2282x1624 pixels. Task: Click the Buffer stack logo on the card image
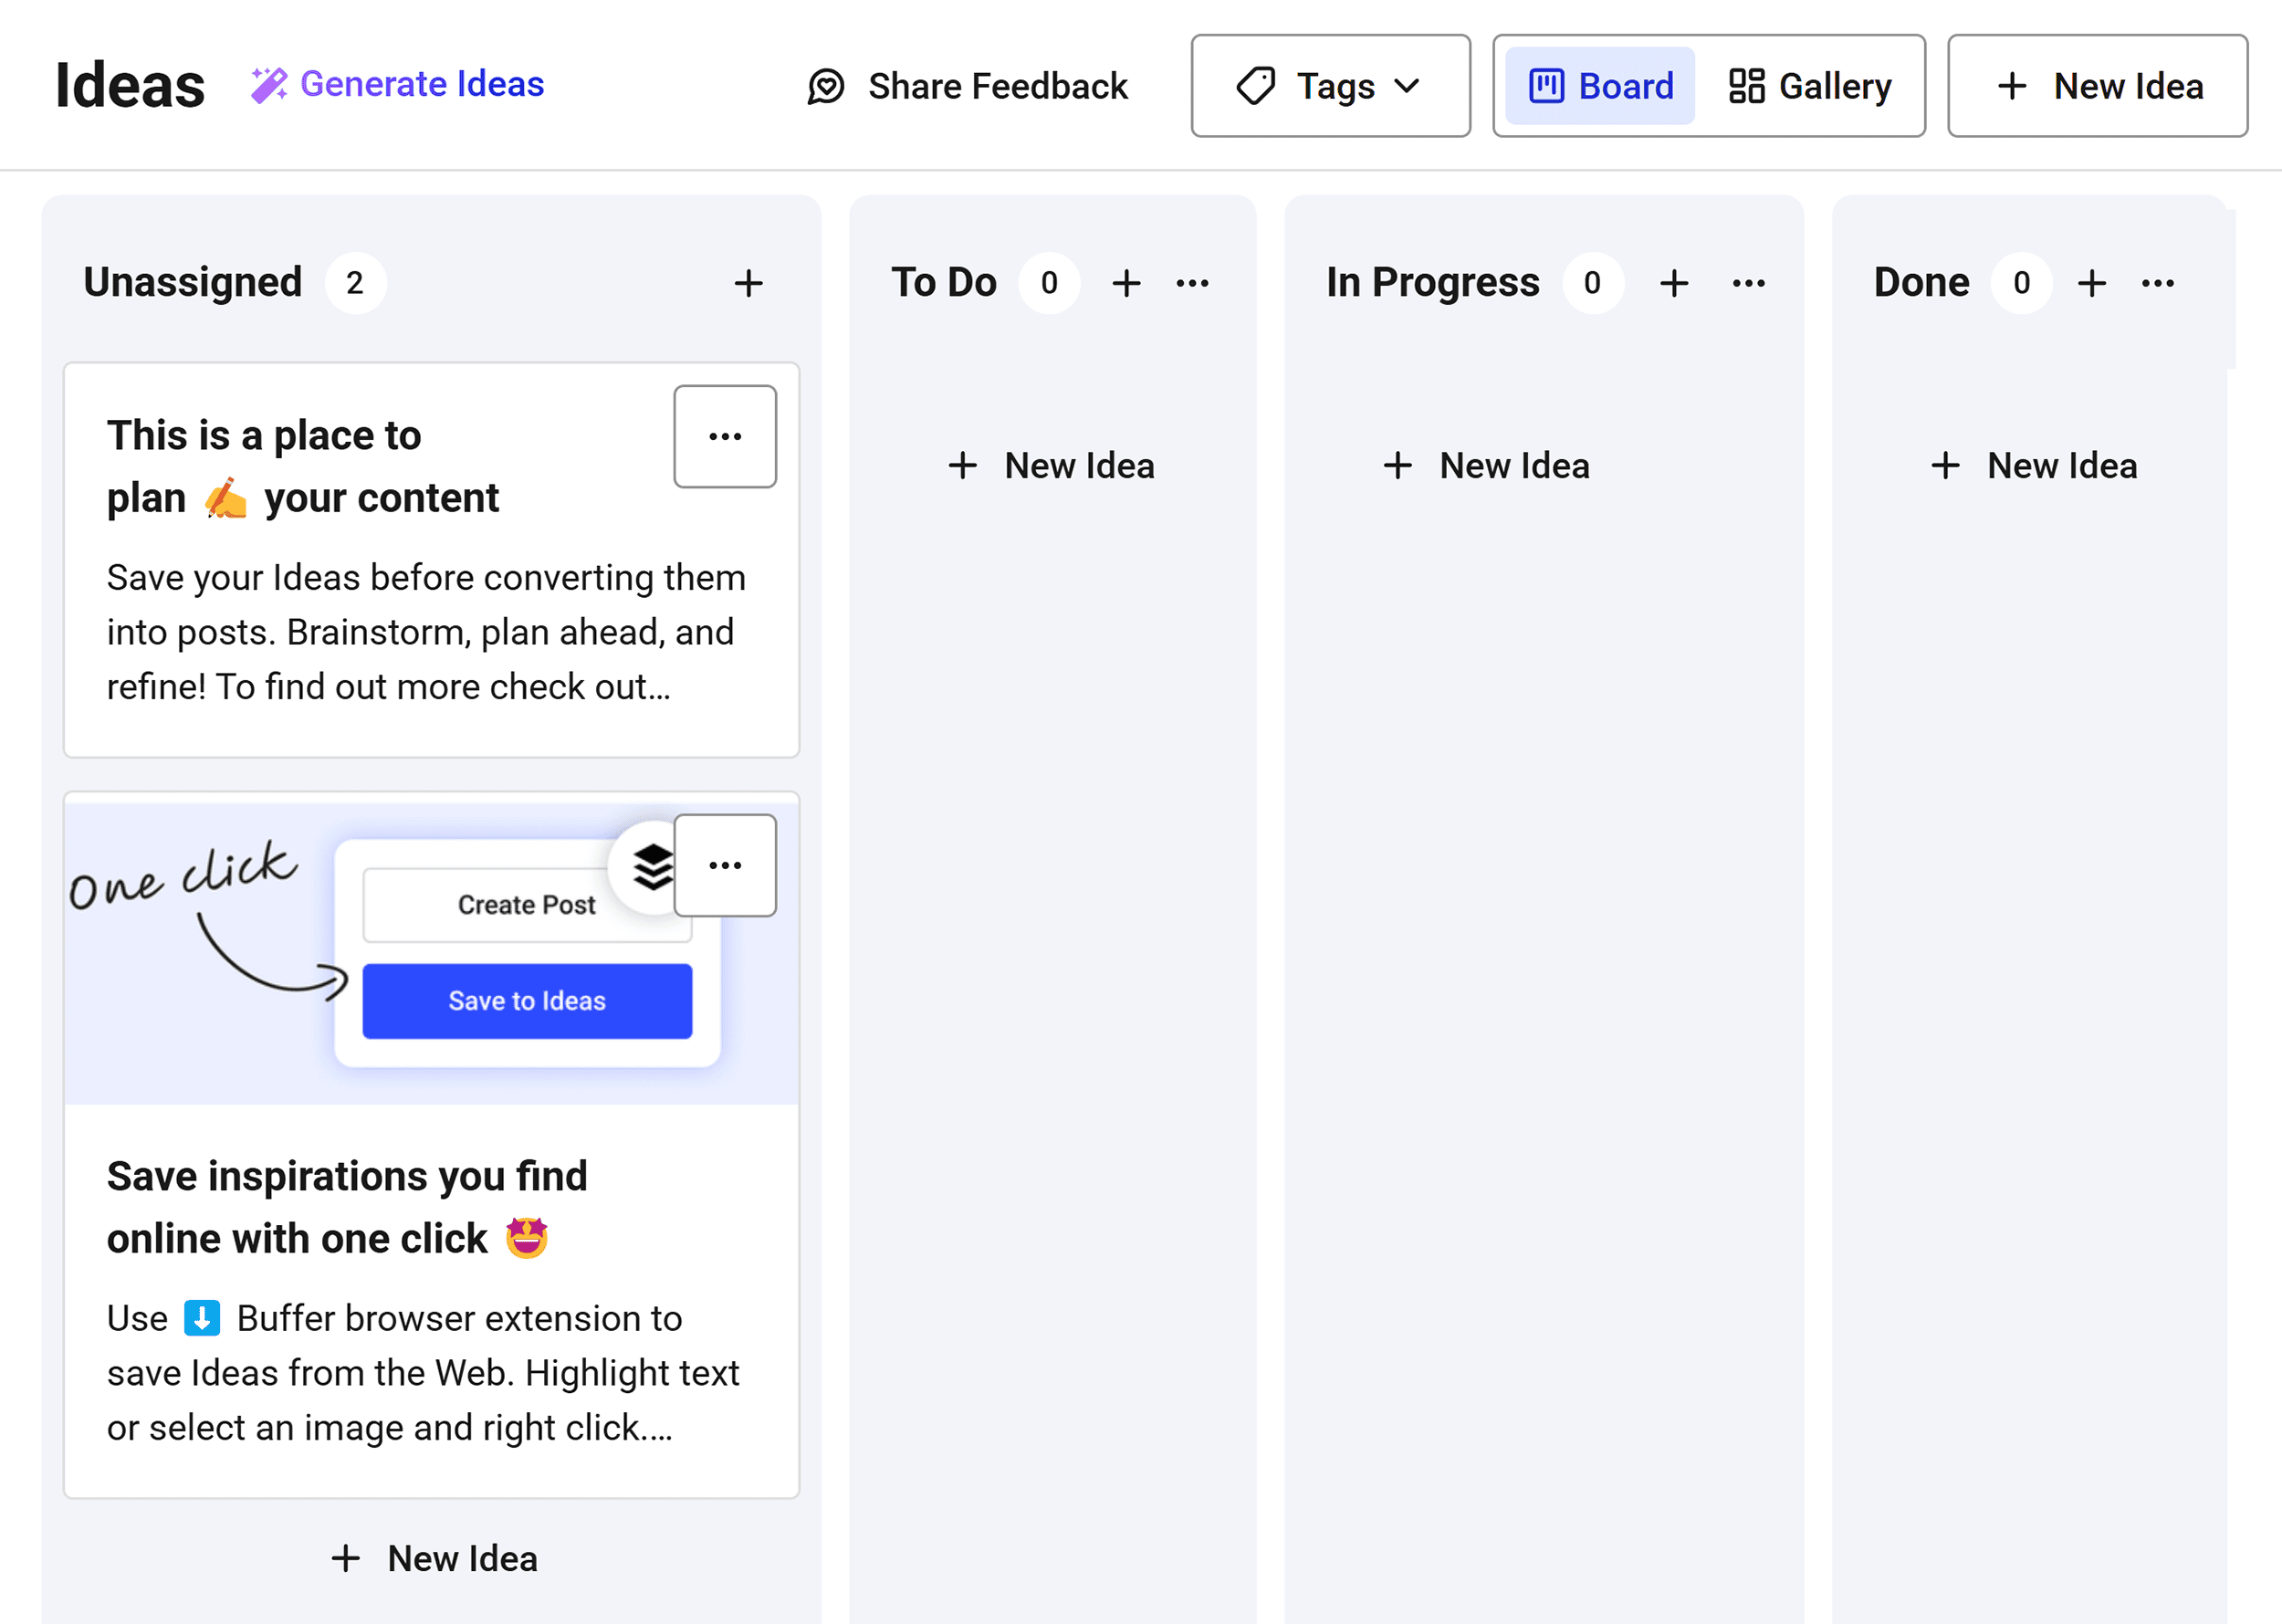tap(652, 866)
